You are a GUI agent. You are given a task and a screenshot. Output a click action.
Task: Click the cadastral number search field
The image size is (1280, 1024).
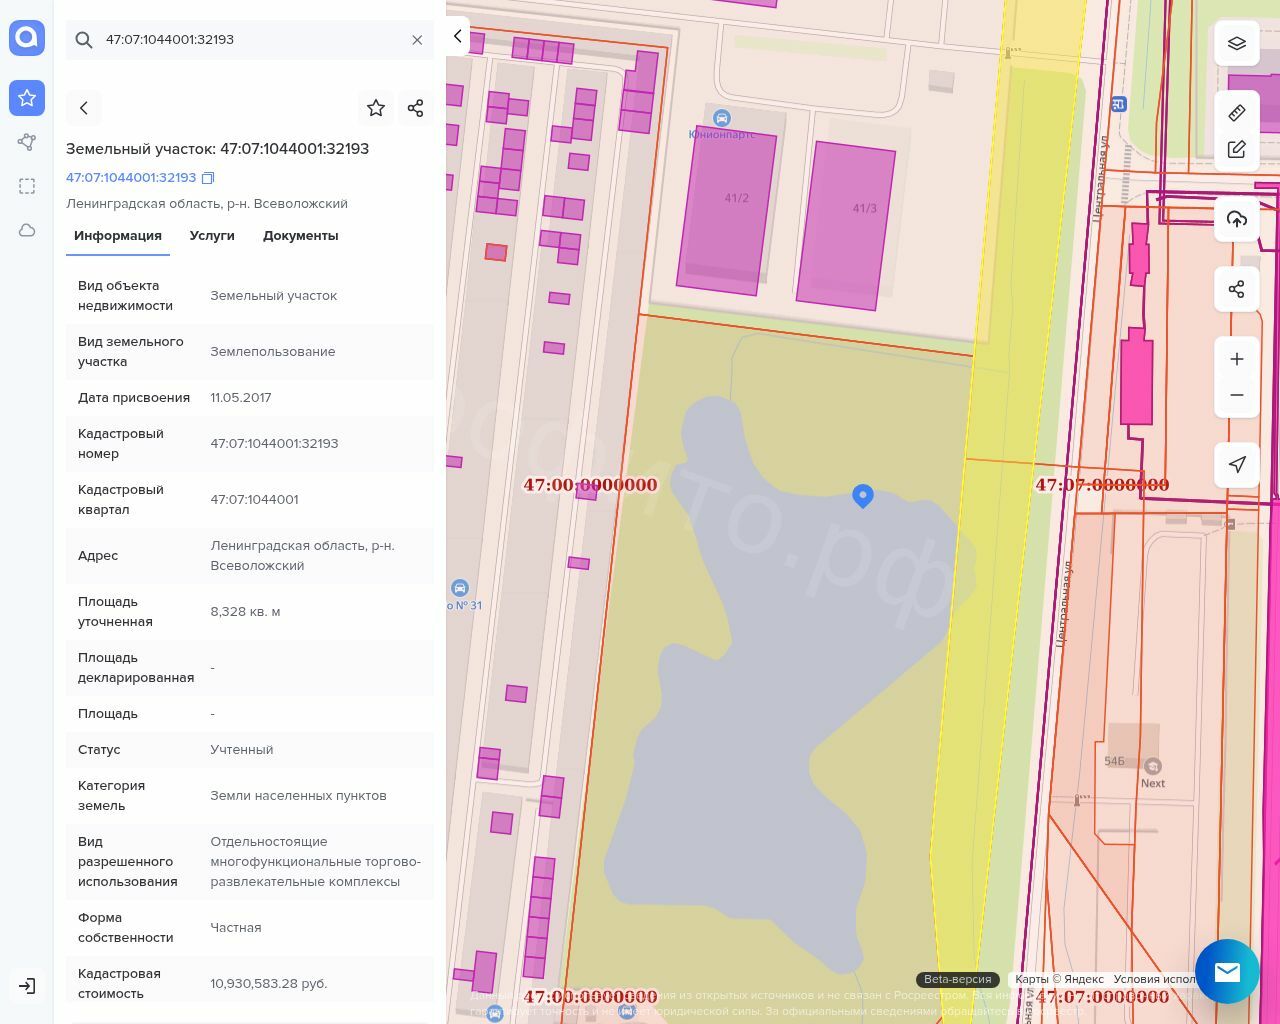[250, 40]
